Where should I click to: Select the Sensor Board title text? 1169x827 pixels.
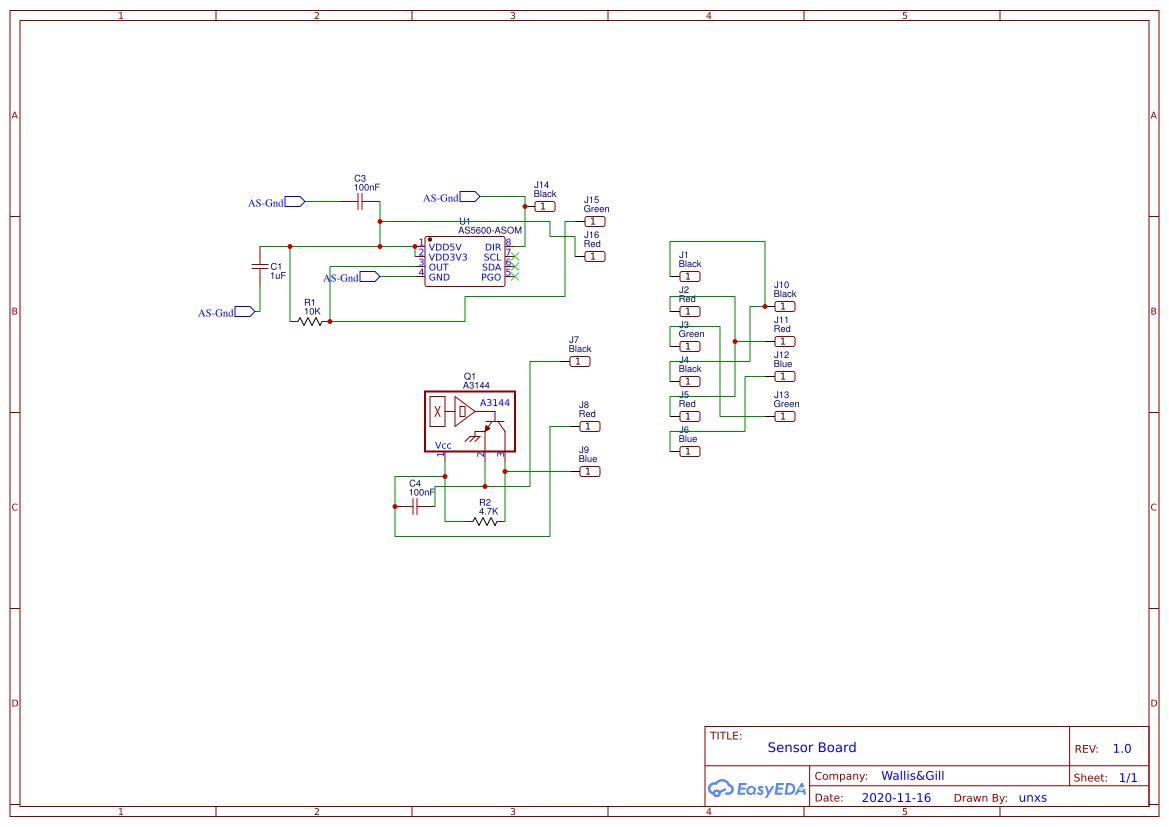point(812,747)
